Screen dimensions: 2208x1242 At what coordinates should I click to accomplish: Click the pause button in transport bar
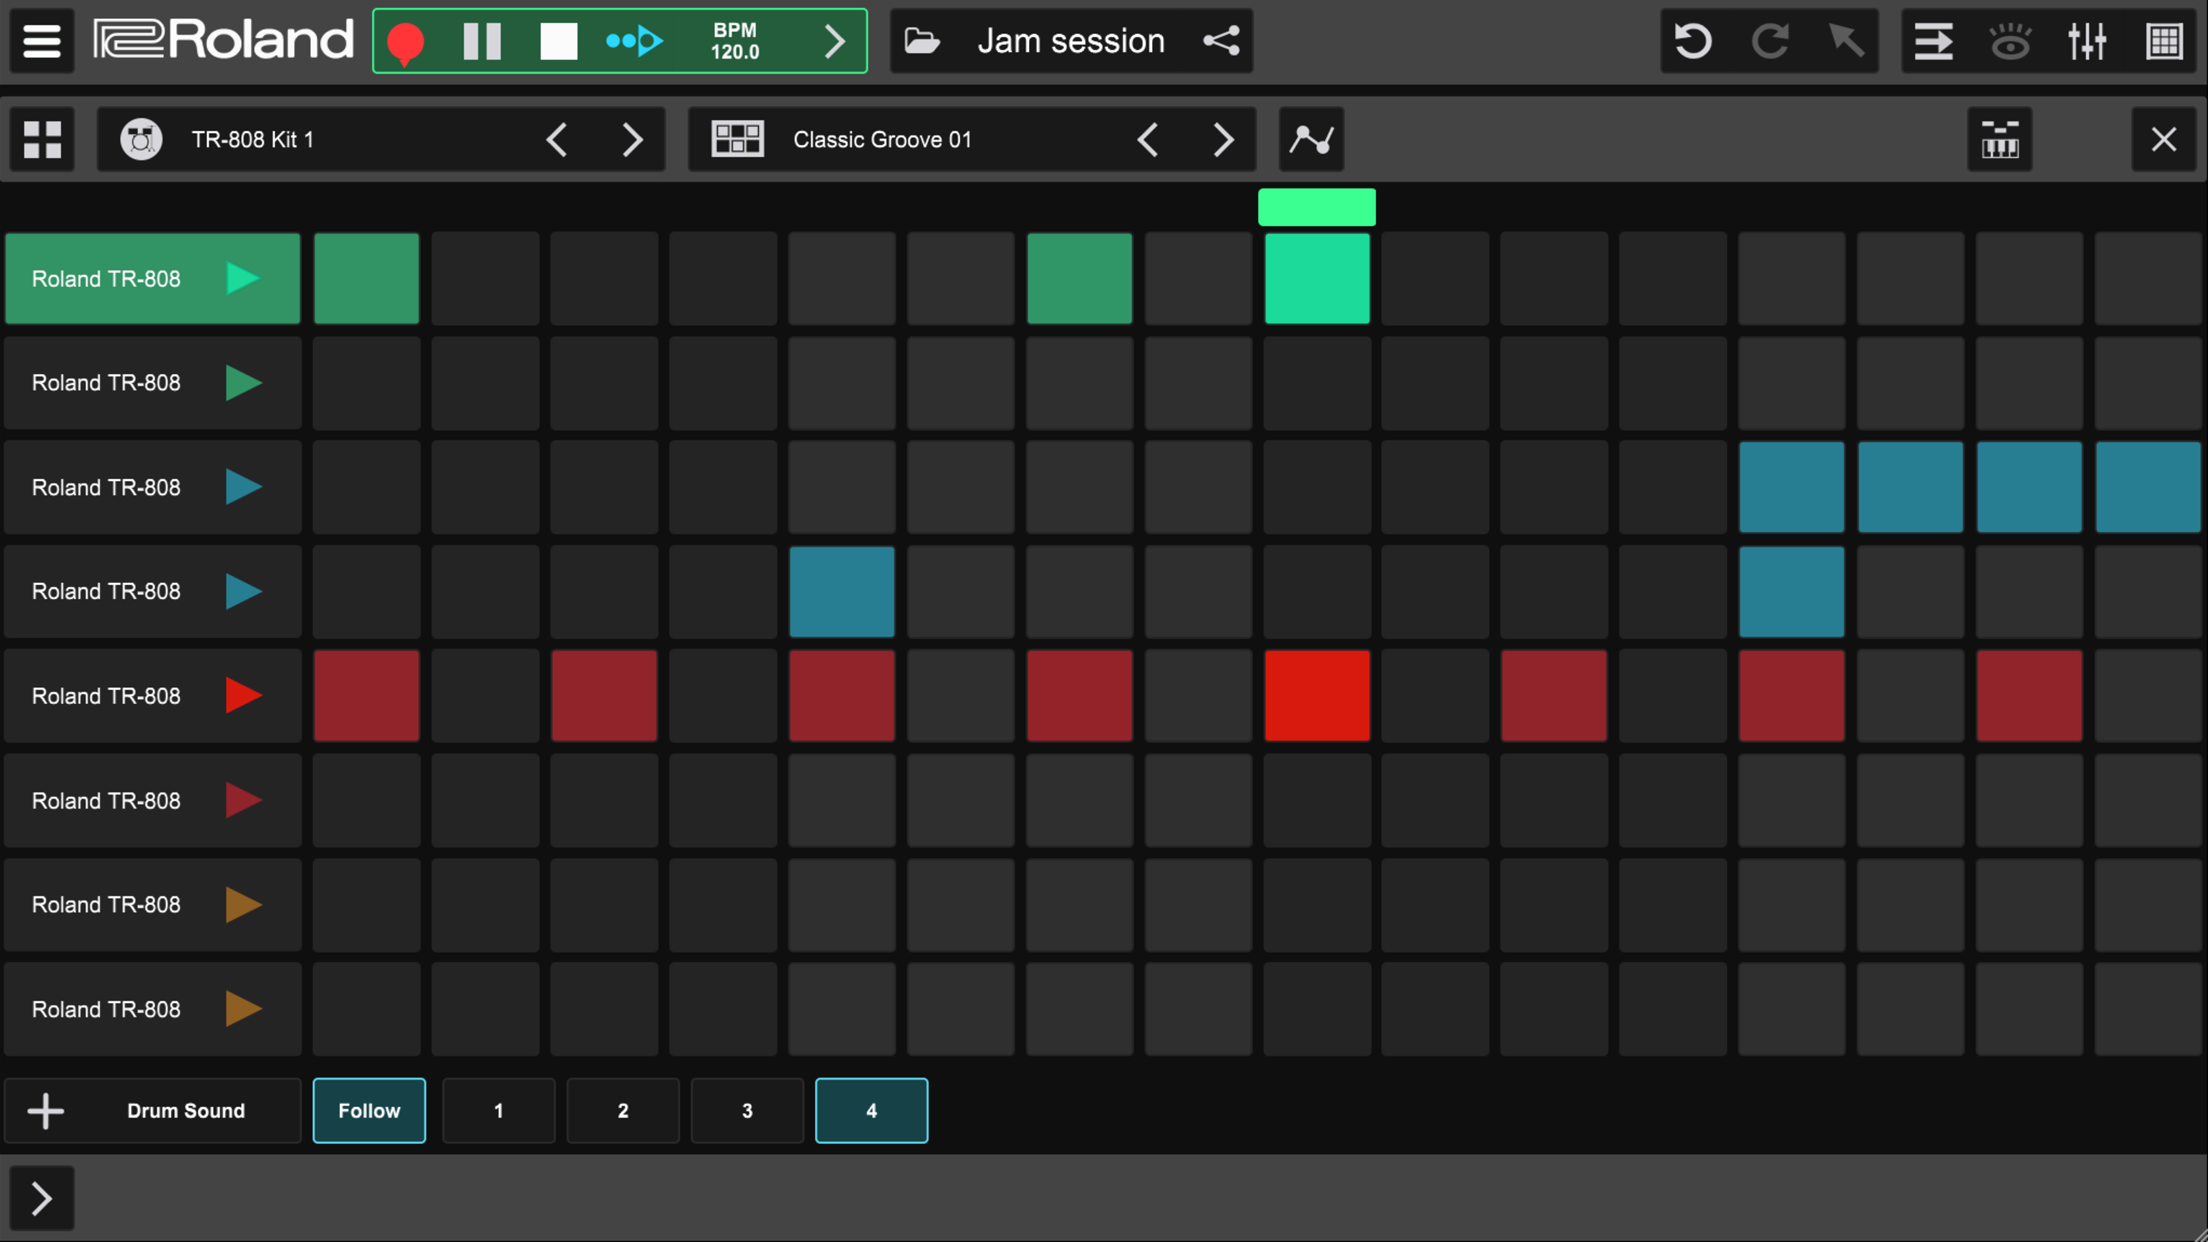[x=481, y=41]
